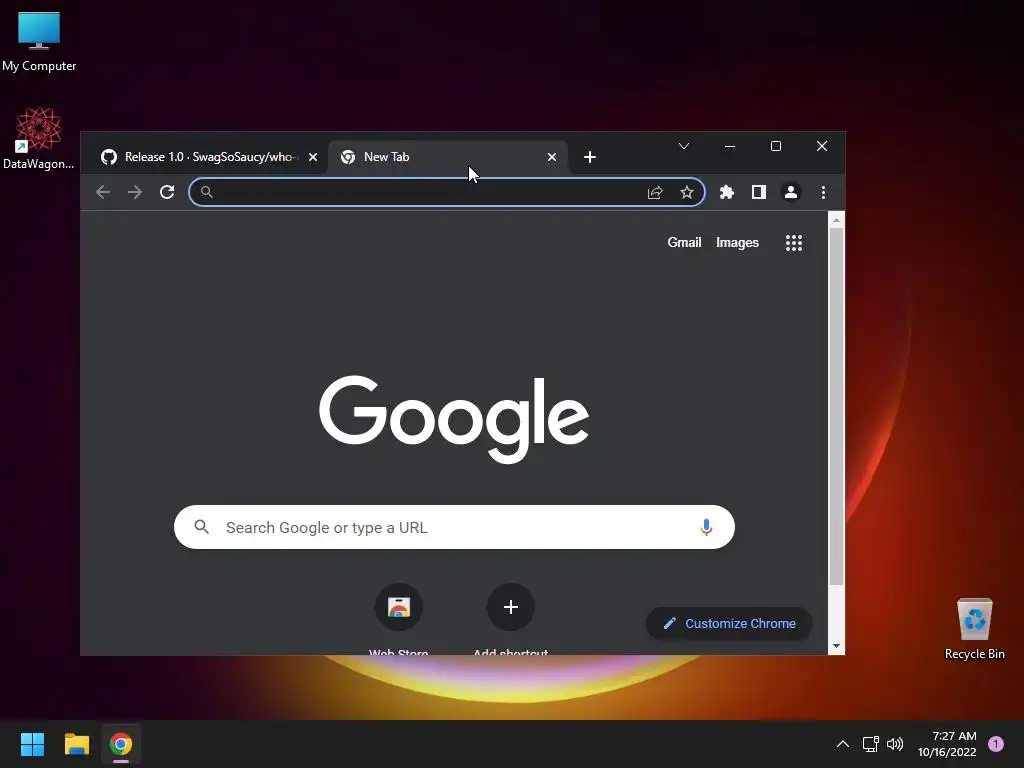Screen dimensions: 1024x768
Task: Open a new tab with the plus button
Action: (x=590, y=157)
